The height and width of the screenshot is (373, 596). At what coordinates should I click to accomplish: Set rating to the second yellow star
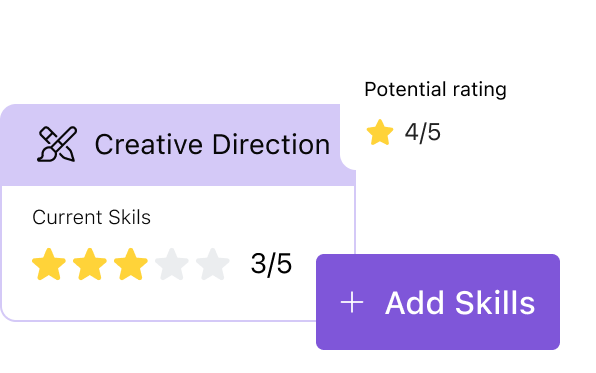[90, 264]
